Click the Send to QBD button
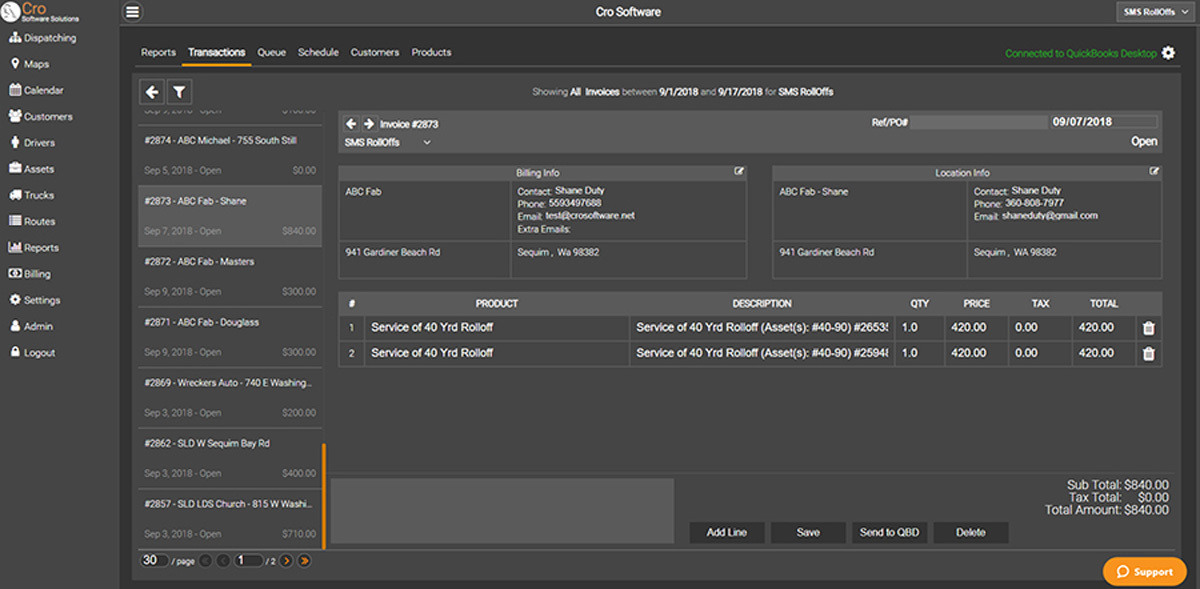1200x589 pixels. (x=889, y=532)
